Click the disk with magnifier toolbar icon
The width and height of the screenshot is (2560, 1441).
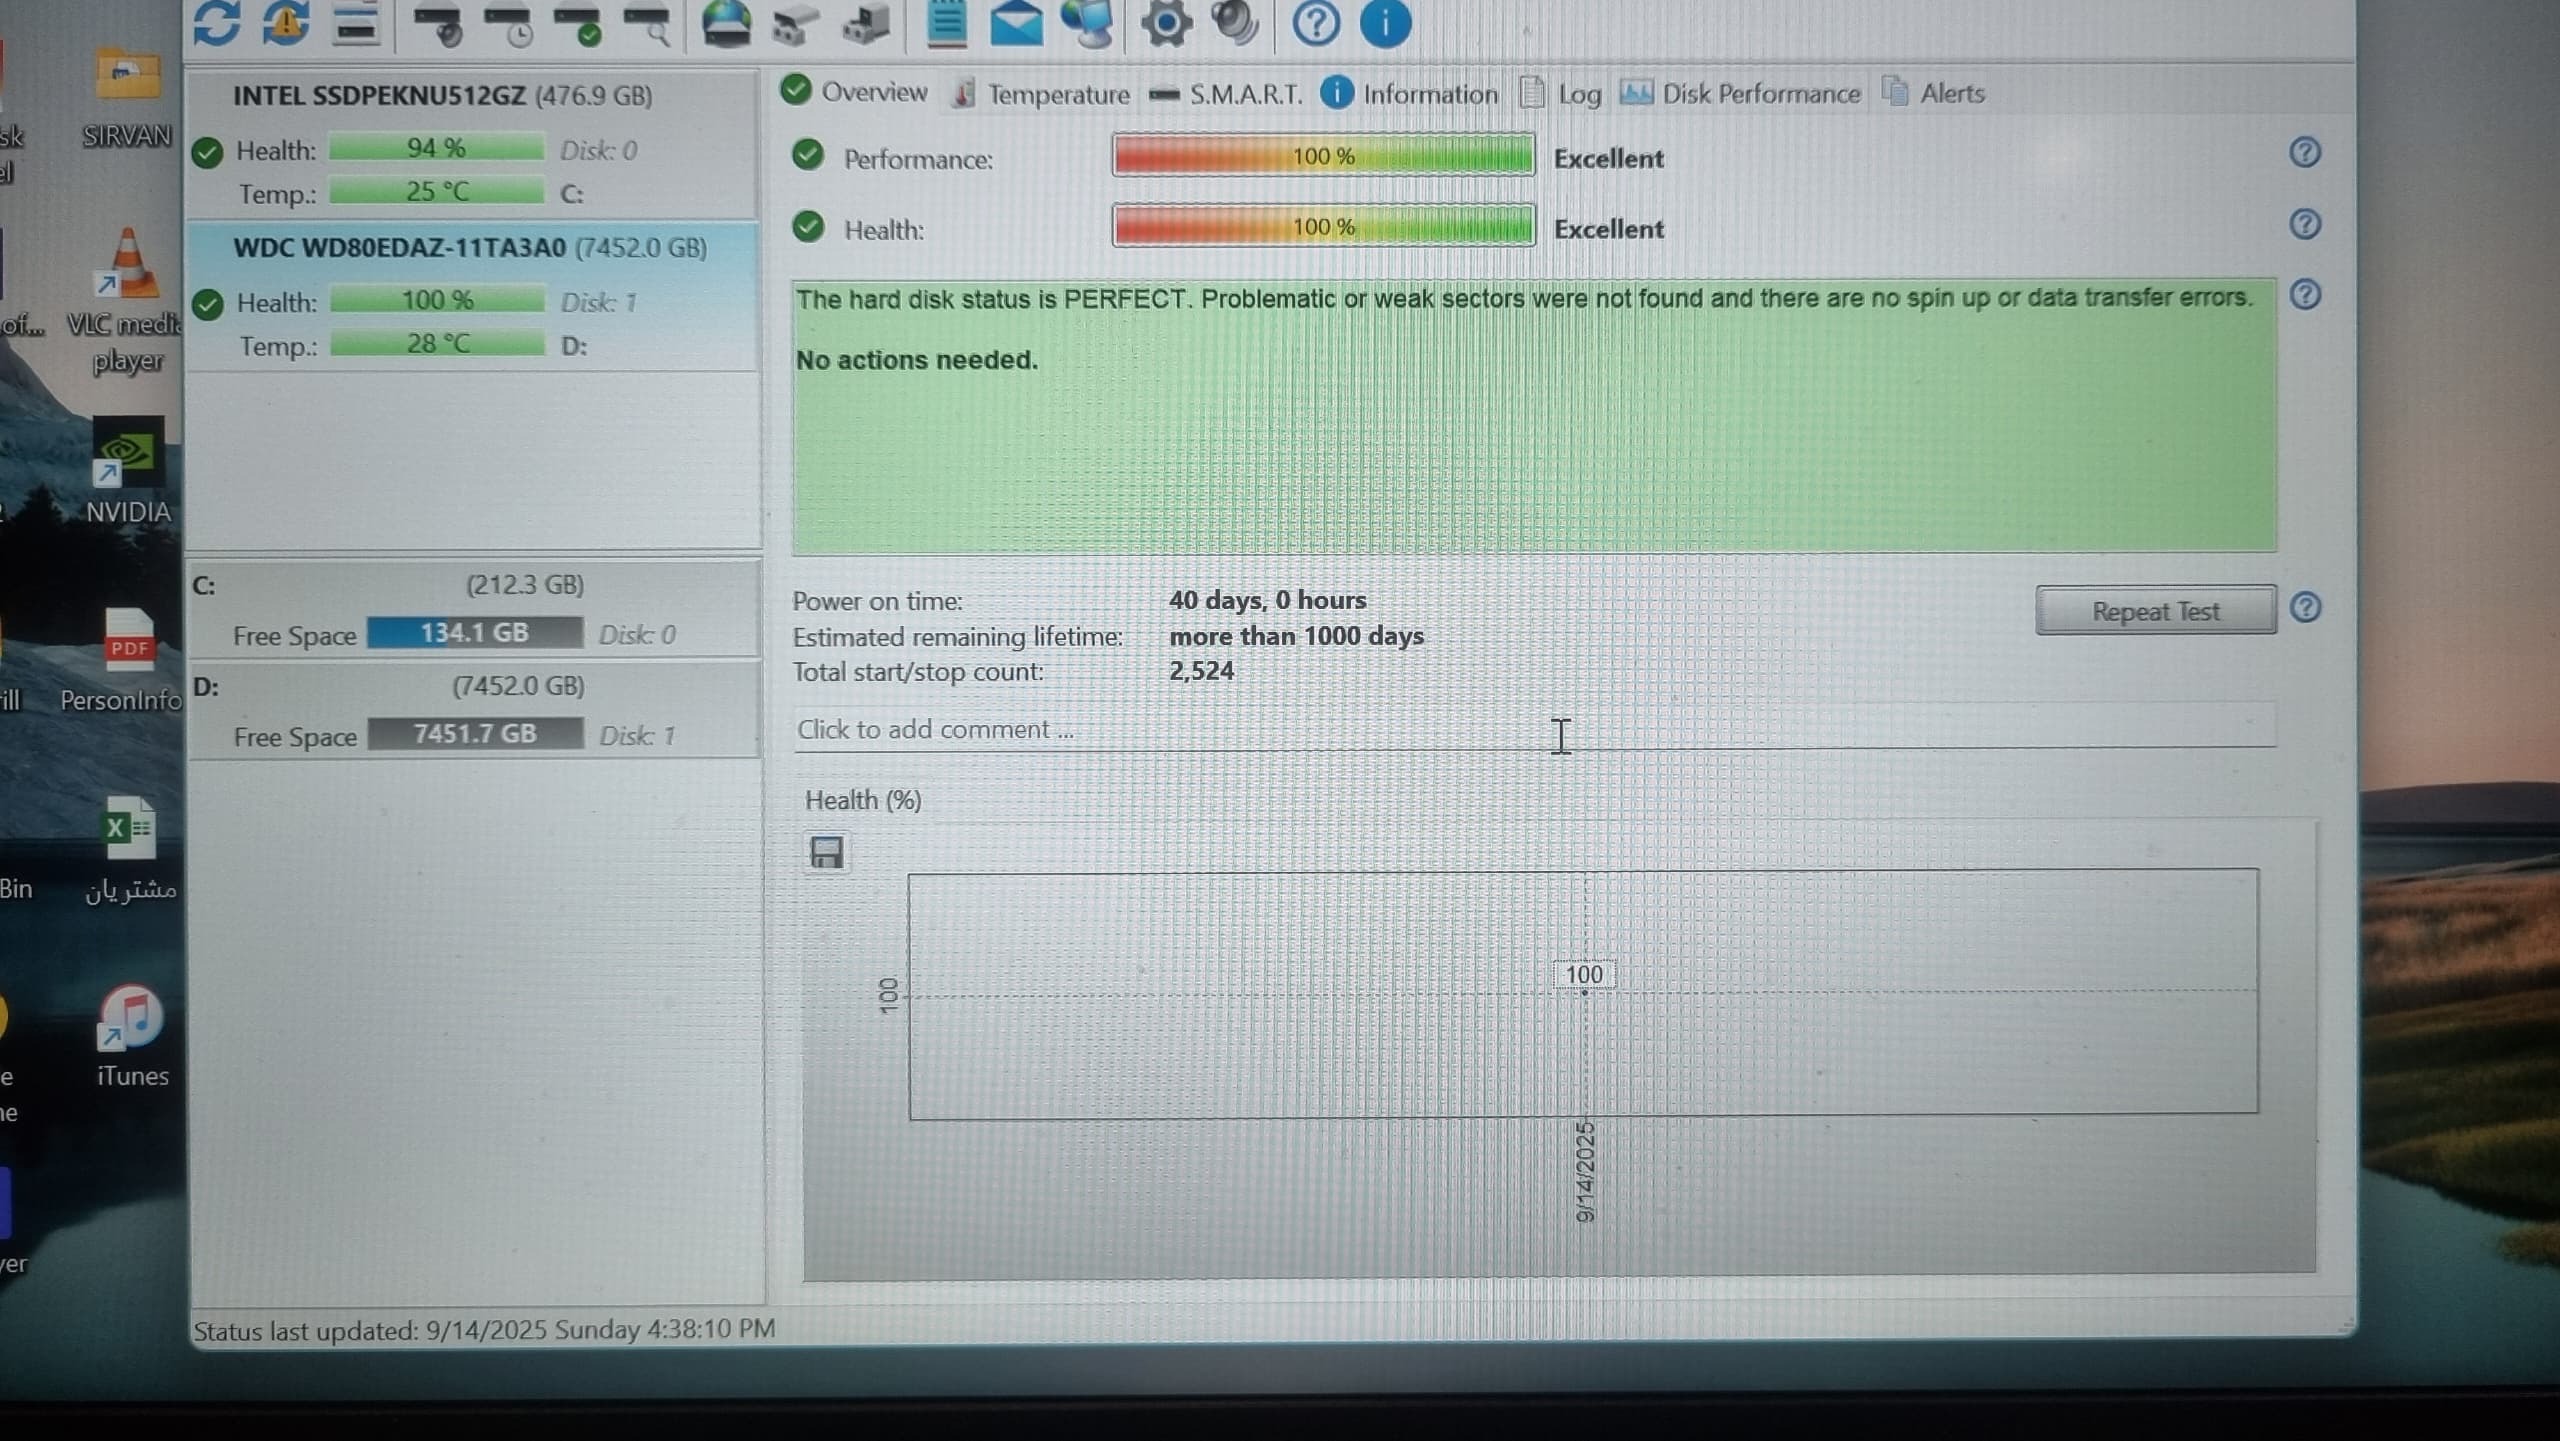(x=648, y=26)
